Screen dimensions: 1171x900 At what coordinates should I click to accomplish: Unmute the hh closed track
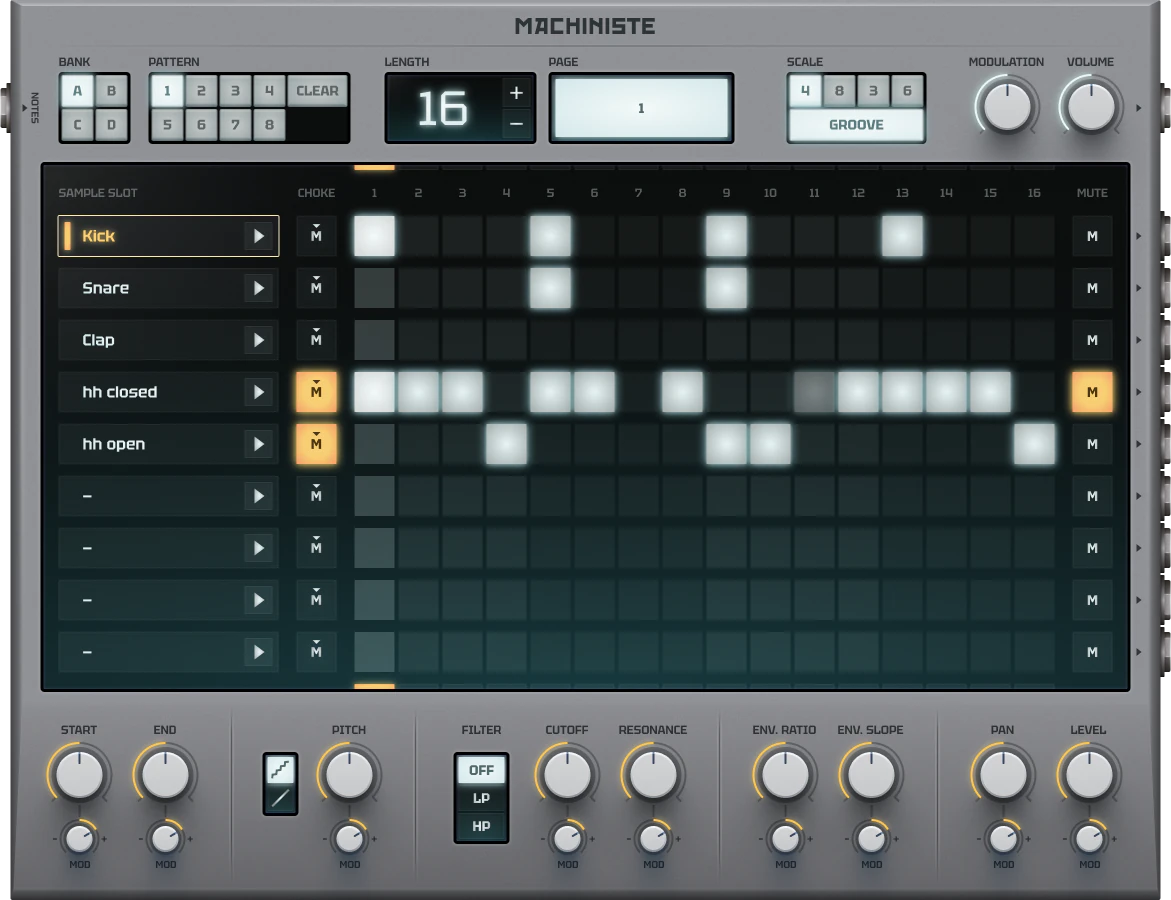tap(1092, 392)
